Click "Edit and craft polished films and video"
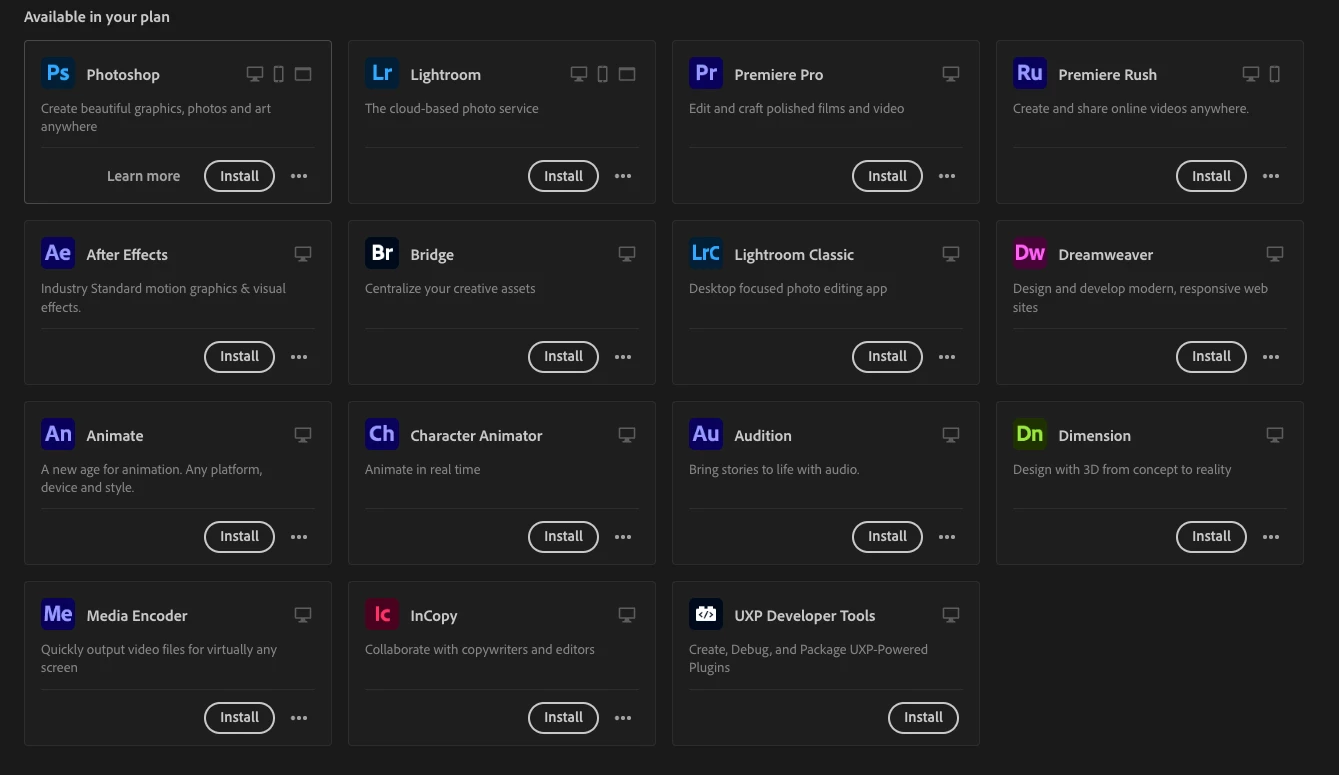The height and width of the screenshot is (775, 1339). pos(796,108)
